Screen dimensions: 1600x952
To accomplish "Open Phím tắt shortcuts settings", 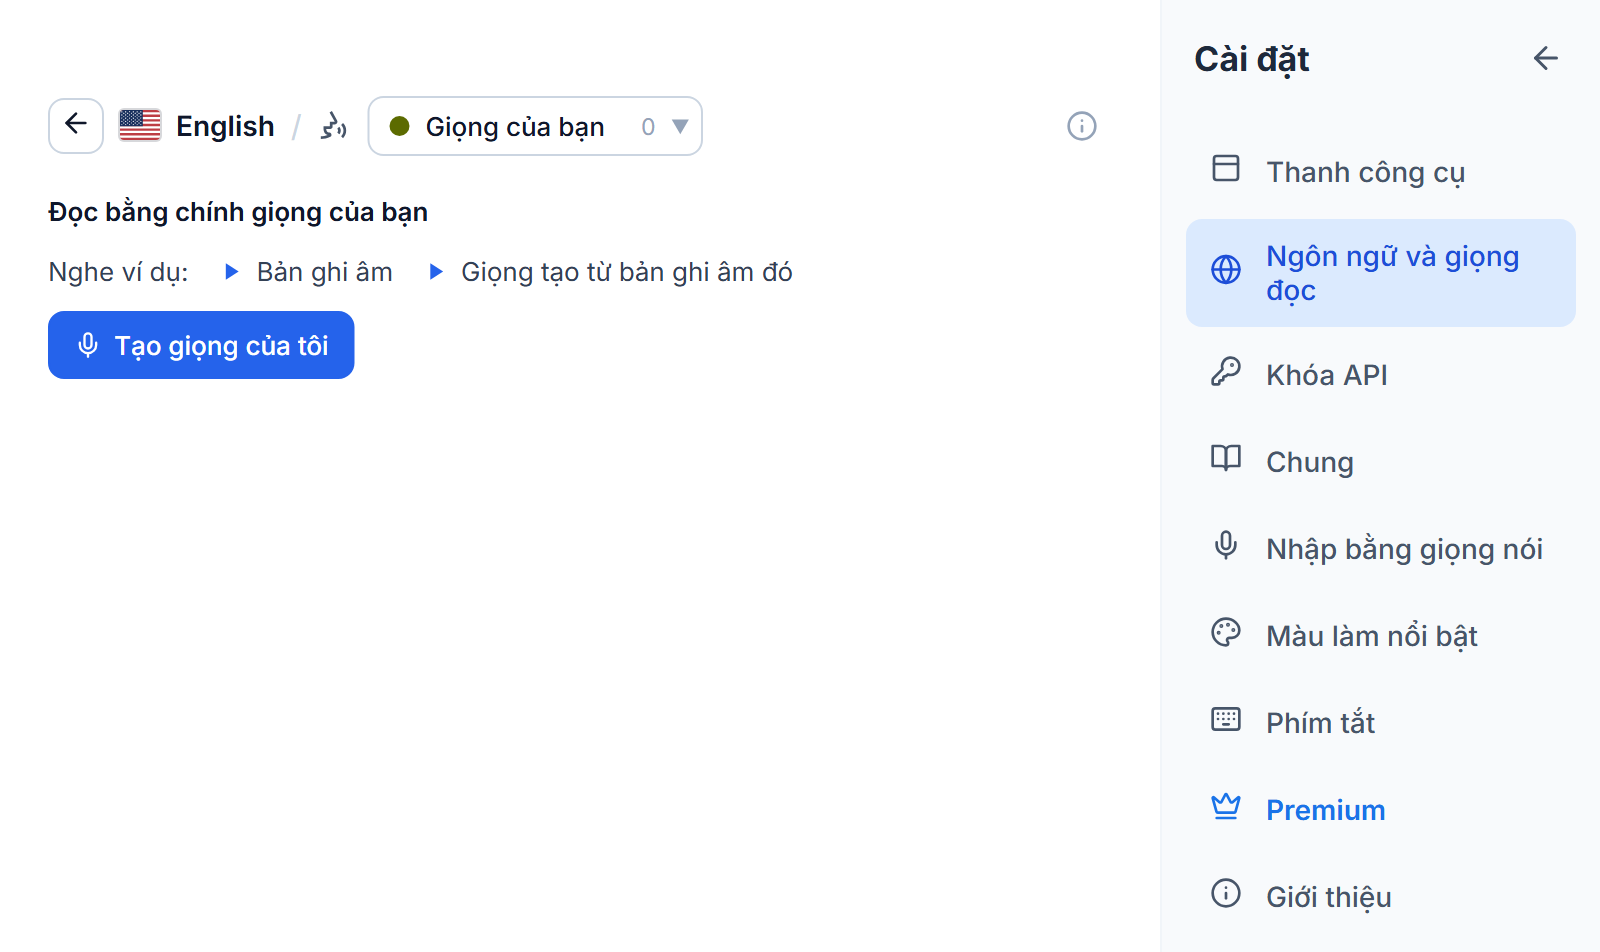I will click(x=1381, y=723).
